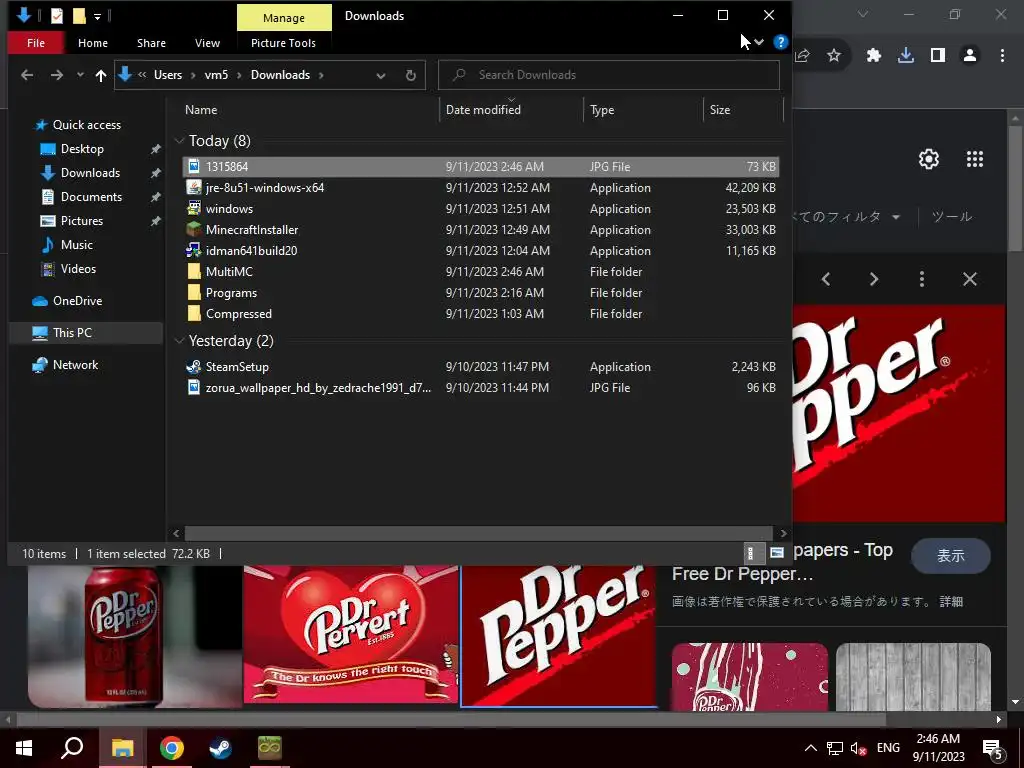Show hidden system tray icons

click(810, 748)
